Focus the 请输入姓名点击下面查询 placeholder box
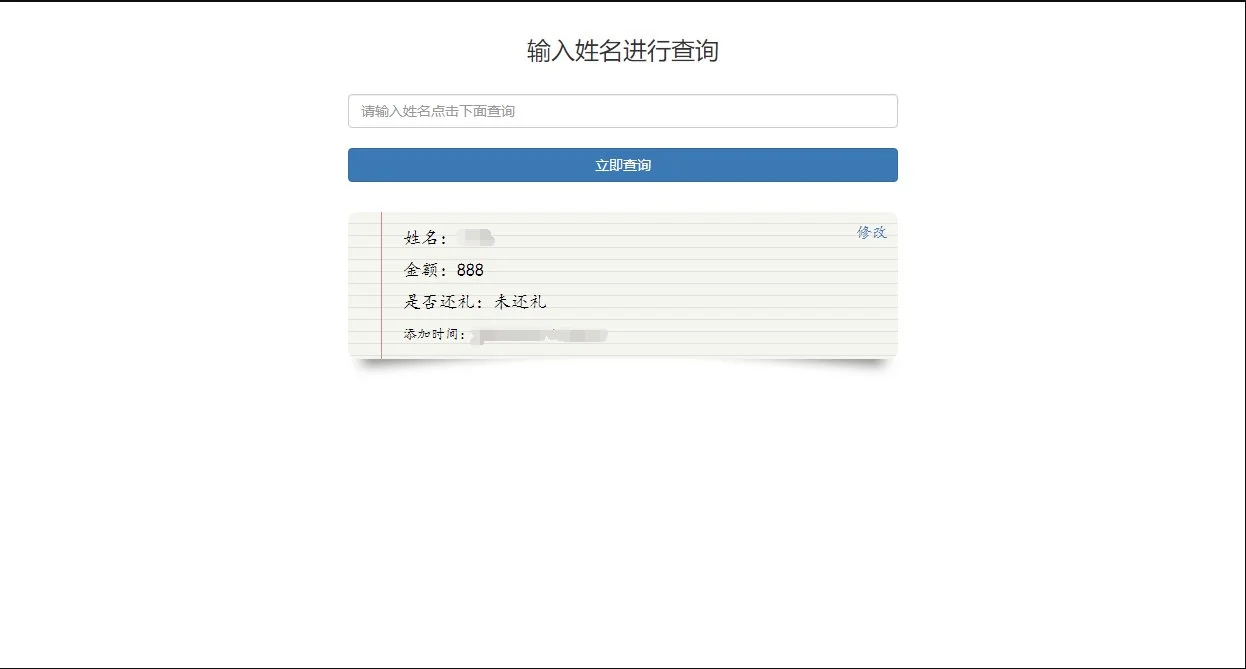Viewport: 1246px width, 669px height. 622,110
